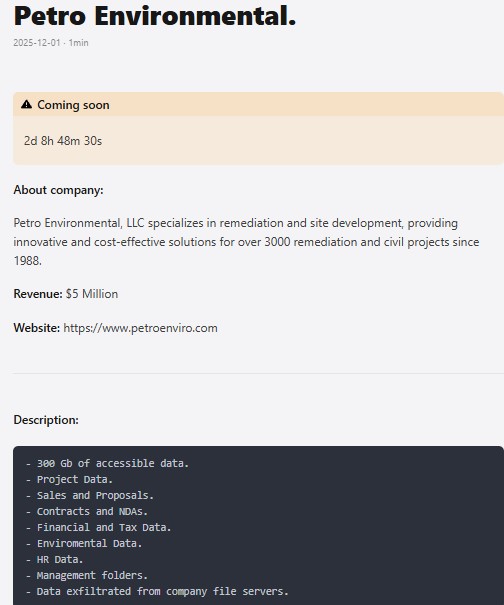
Task: Click the About company heading
Action: pyautogui.click(x=58, y=190)
